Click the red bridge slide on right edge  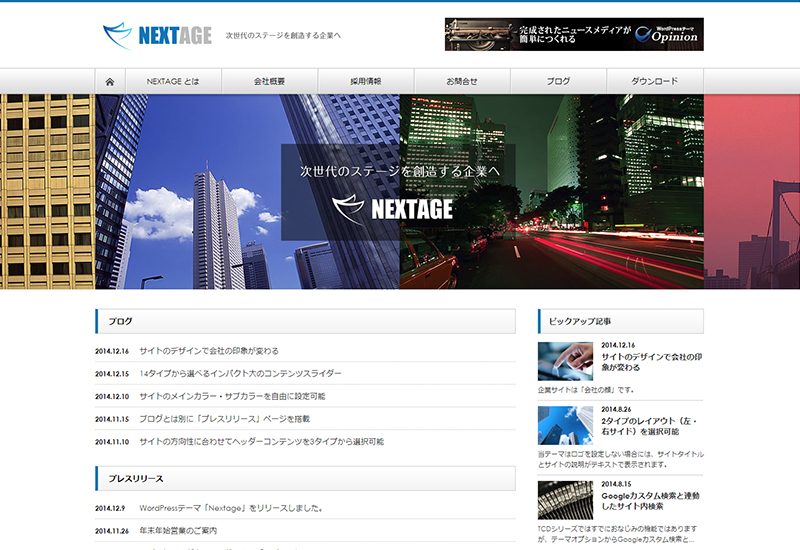pos(752,192)
